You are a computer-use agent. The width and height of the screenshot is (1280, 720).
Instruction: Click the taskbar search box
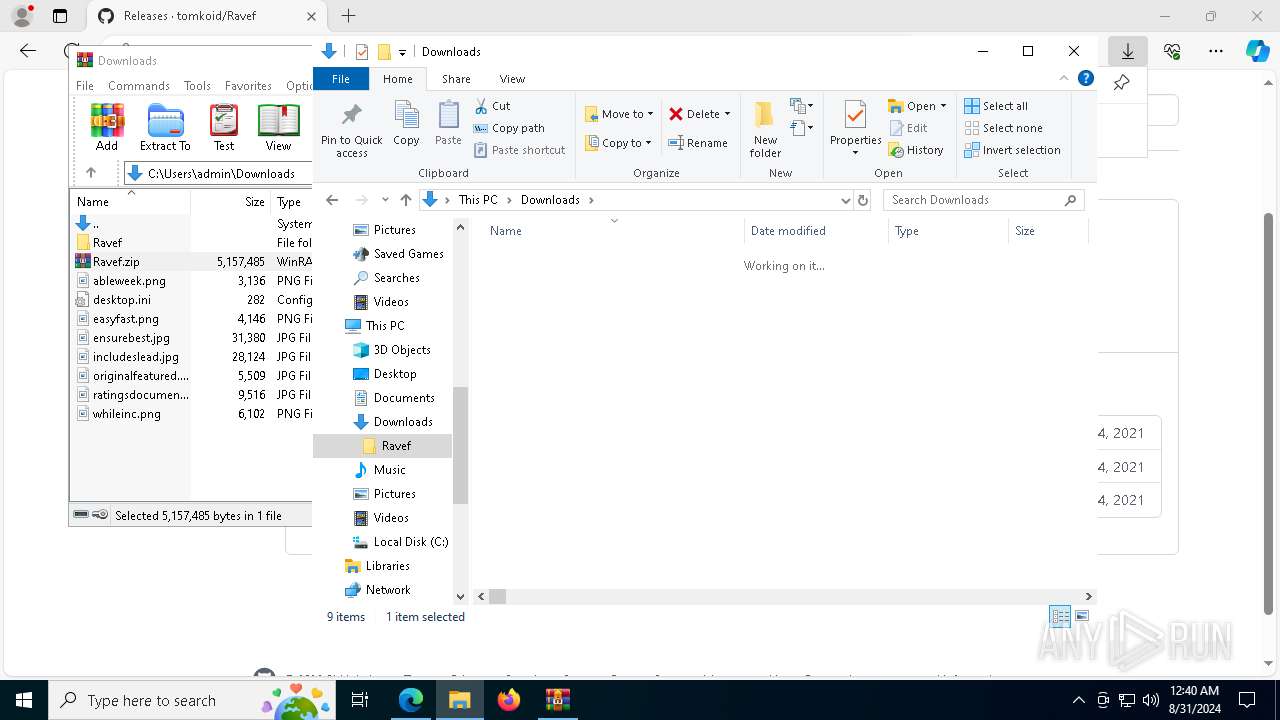point(191,700)
